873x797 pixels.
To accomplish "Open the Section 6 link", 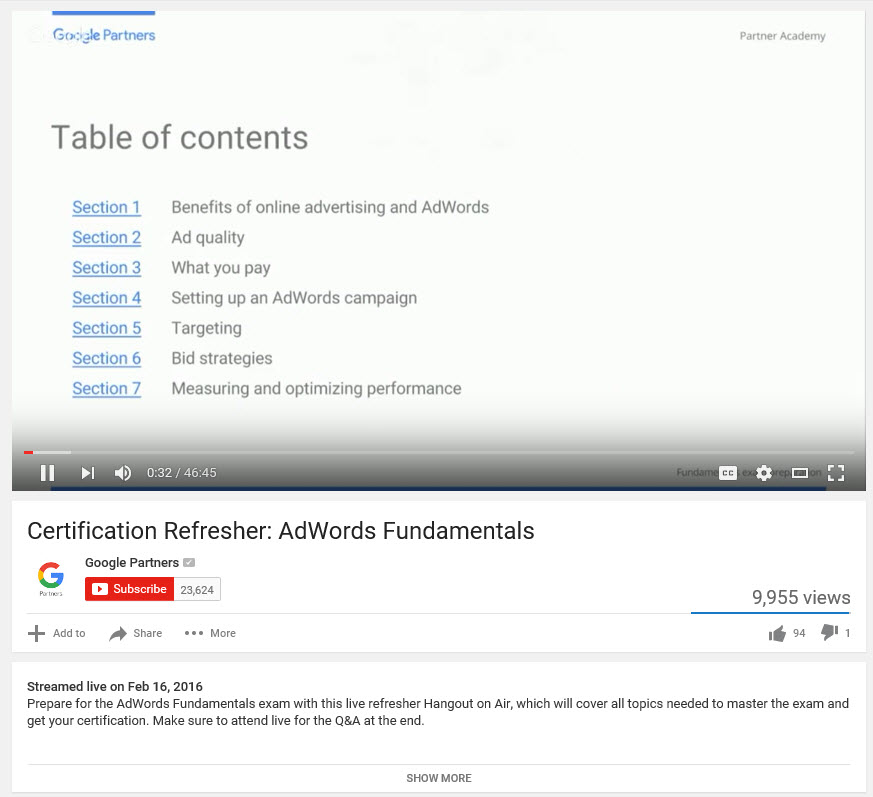I will (106, 358).
